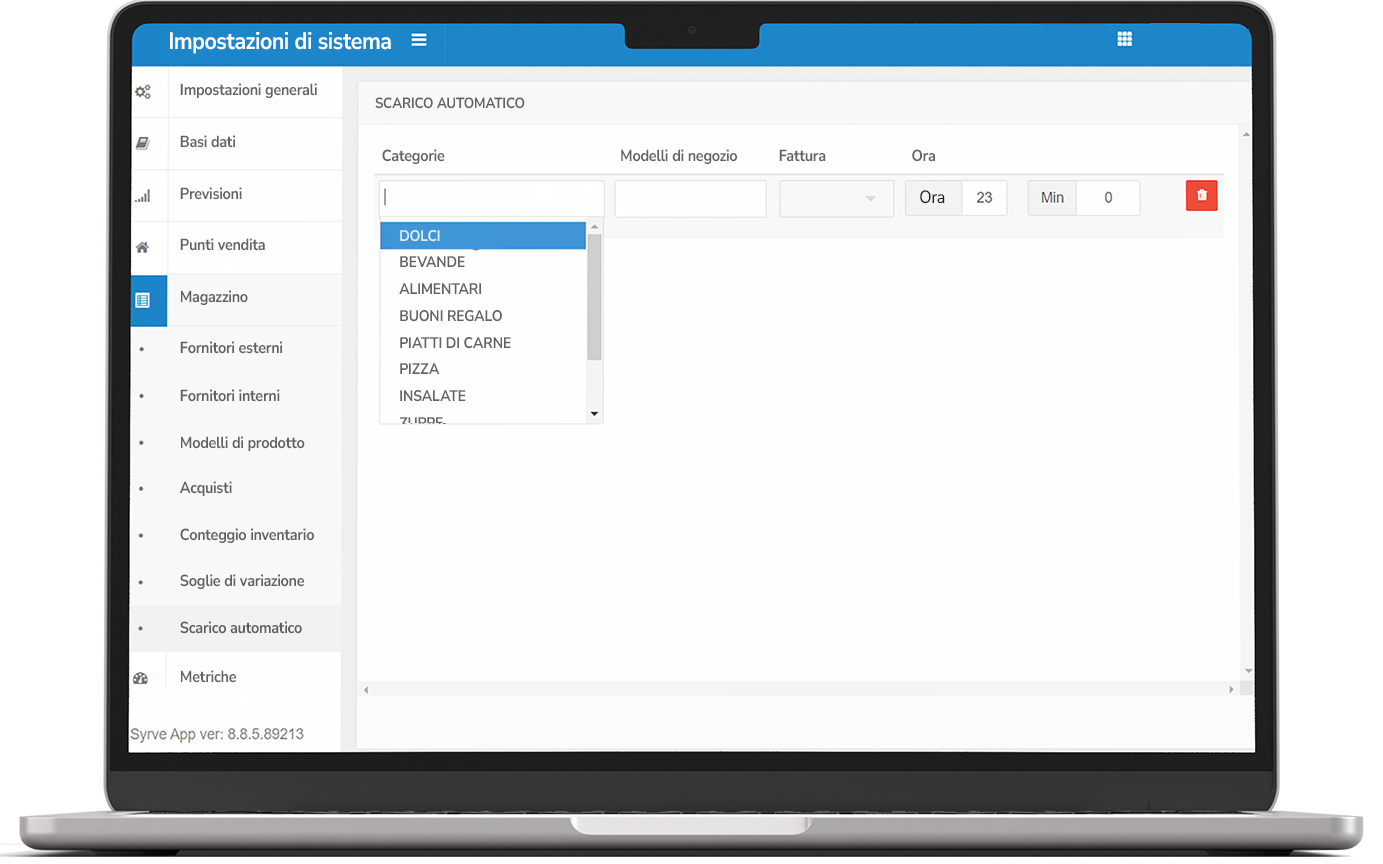Open Soglie di variazione page

(242, 581)
